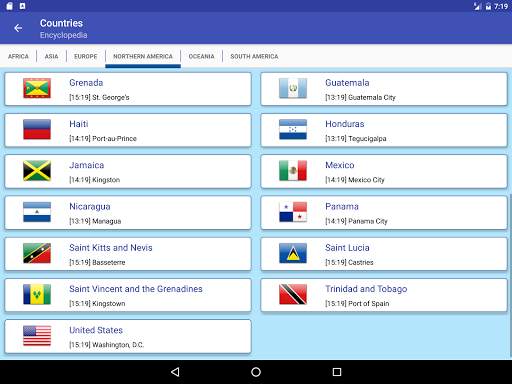Open the Honduras country name
The height and width of the screenshot is (384, 512).
point(345,124)
